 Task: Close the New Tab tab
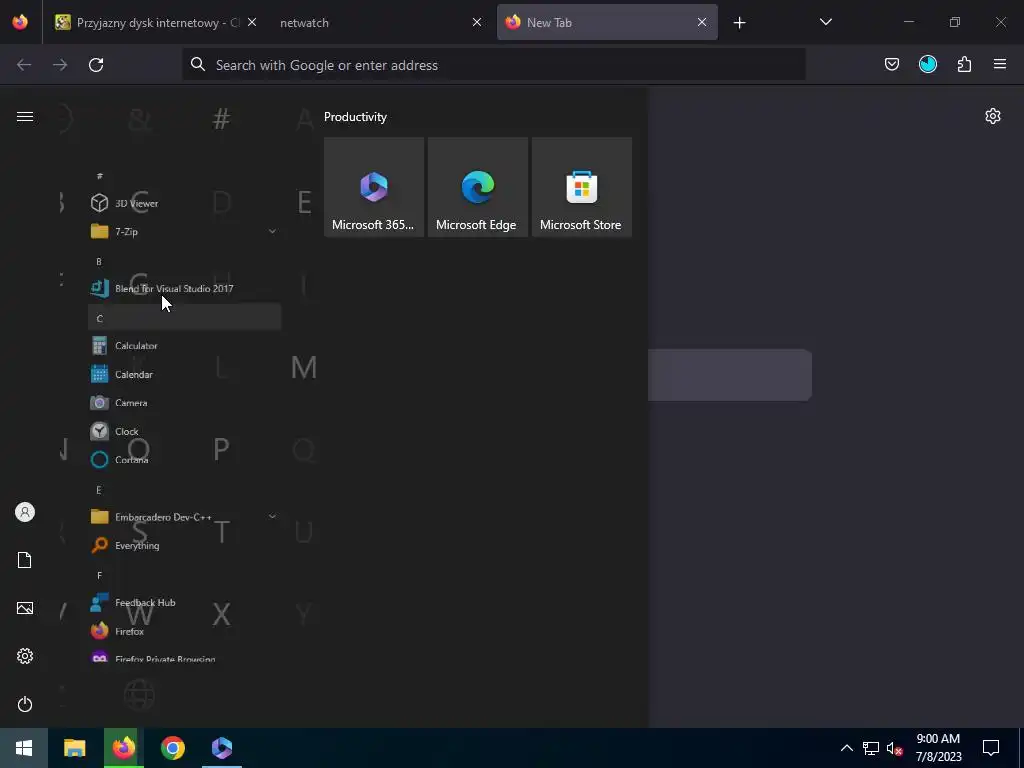(x=701, y=22)
